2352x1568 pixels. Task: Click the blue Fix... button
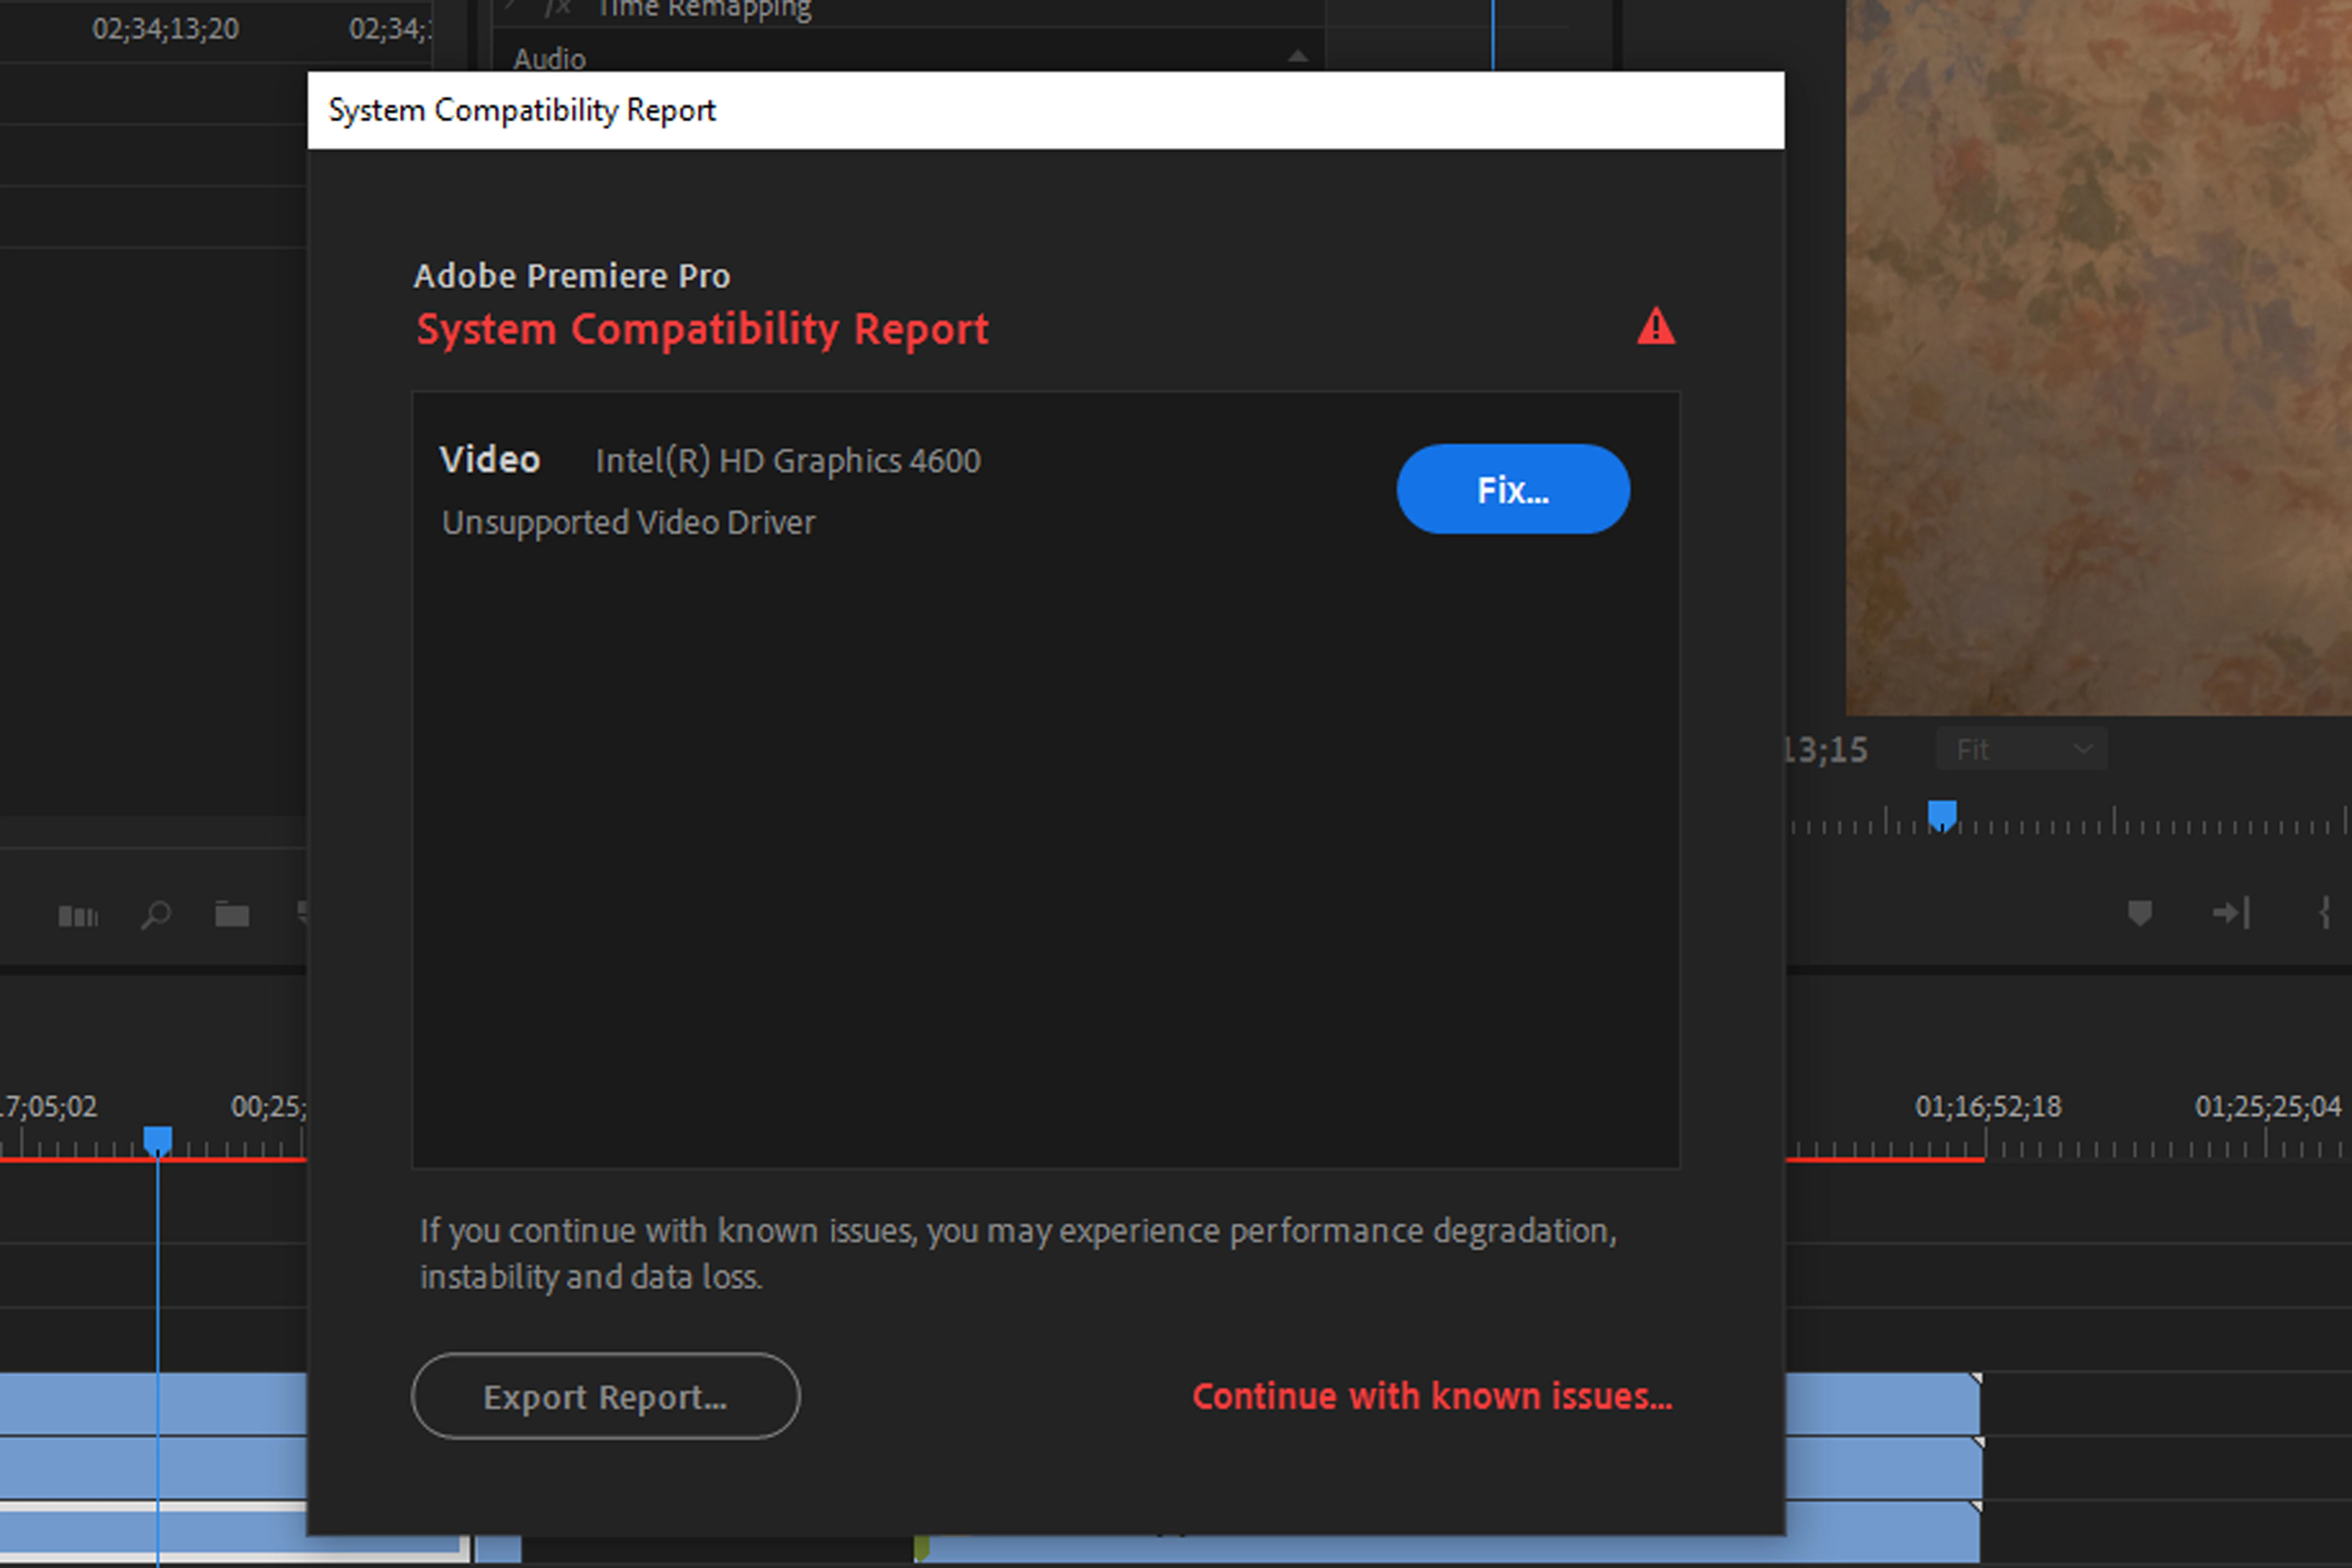click(1512, 489)
